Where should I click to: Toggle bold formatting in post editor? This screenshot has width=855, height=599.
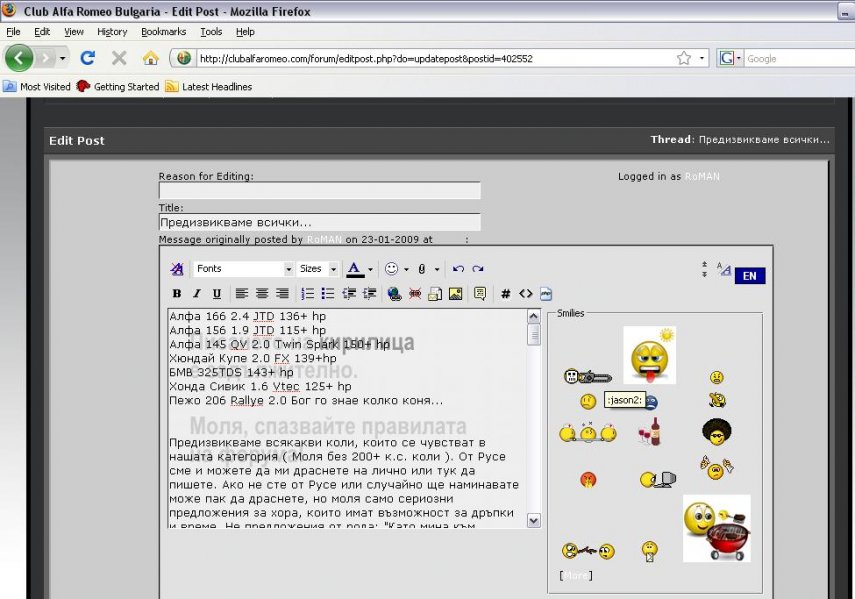click(x=177, y=294)
